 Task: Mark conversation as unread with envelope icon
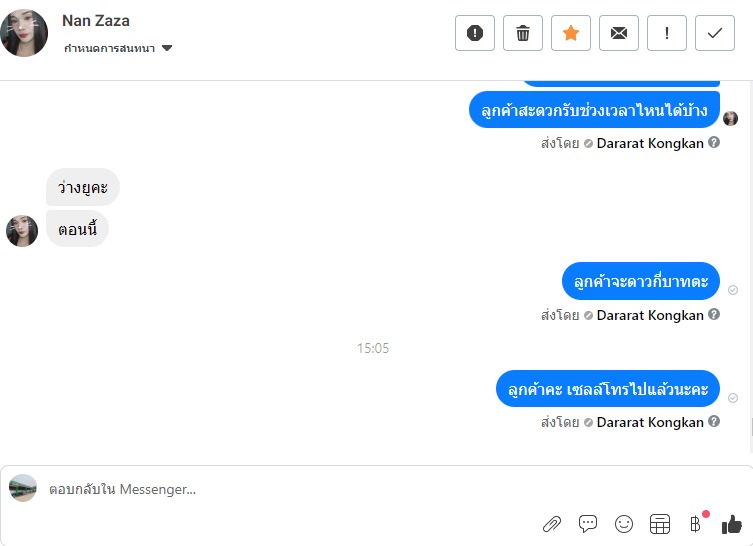tap(619, 33)
